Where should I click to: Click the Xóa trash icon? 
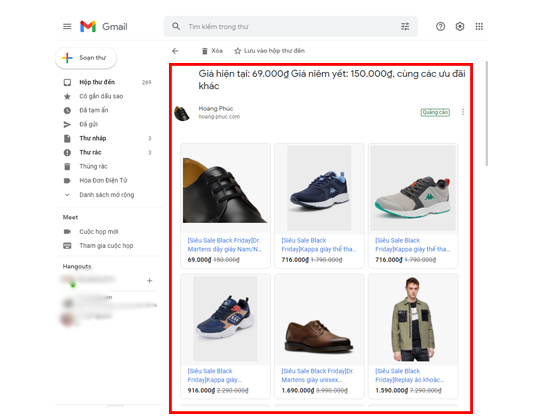click(205, 51)
